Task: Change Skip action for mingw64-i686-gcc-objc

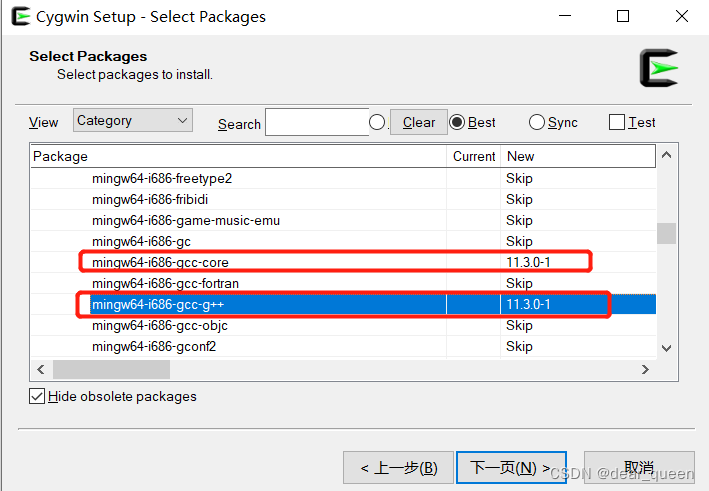Action: 519,326
